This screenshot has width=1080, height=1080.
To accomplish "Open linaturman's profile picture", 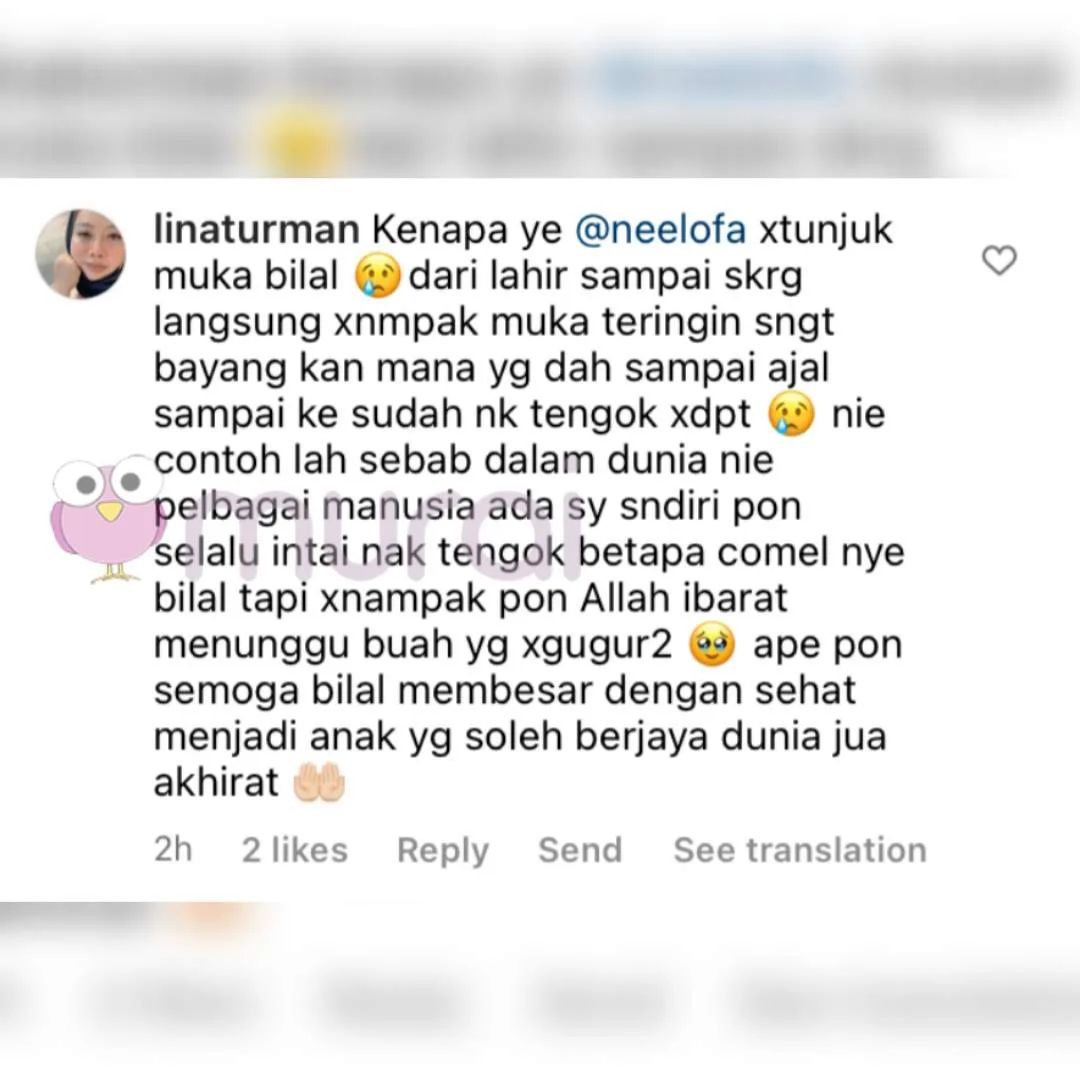I will [81, 253].
